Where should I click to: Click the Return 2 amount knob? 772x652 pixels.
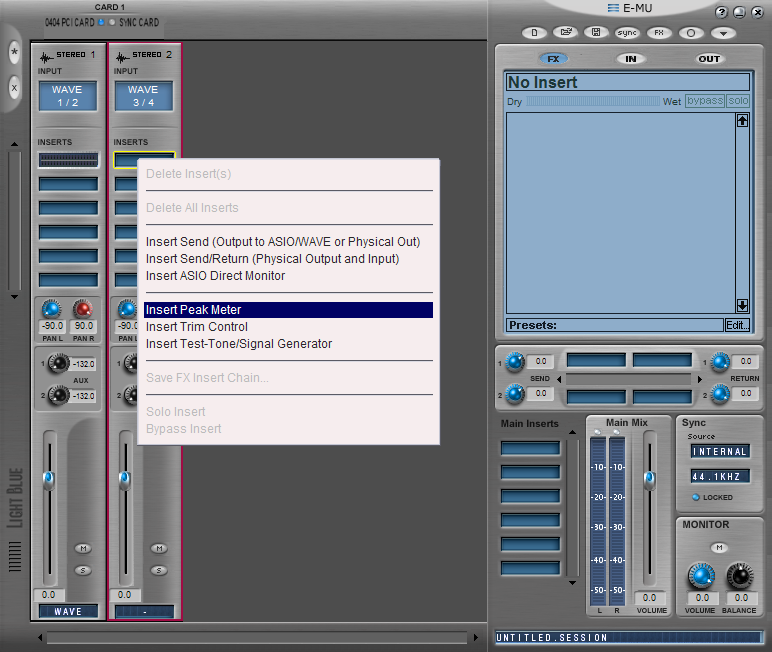point(720,394)
